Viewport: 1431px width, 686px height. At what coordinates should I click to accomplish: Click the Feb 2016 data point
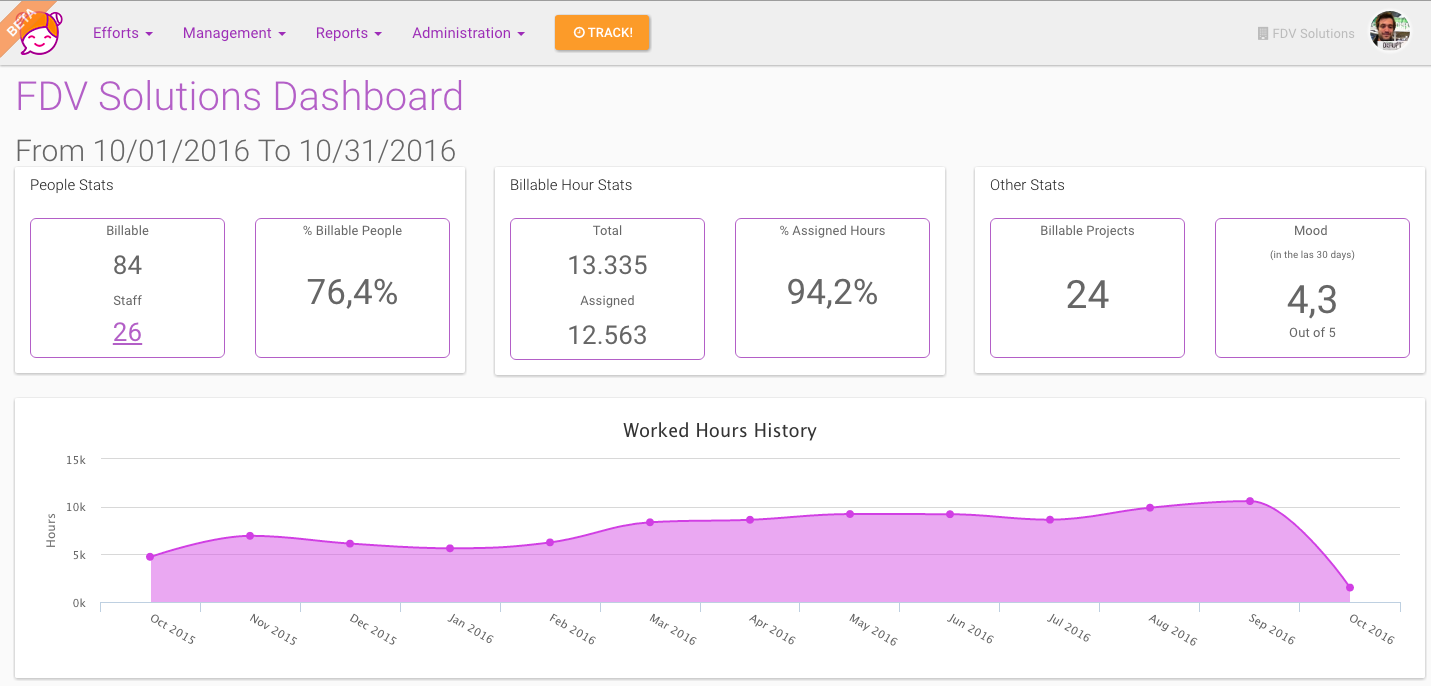click(550, 542)
